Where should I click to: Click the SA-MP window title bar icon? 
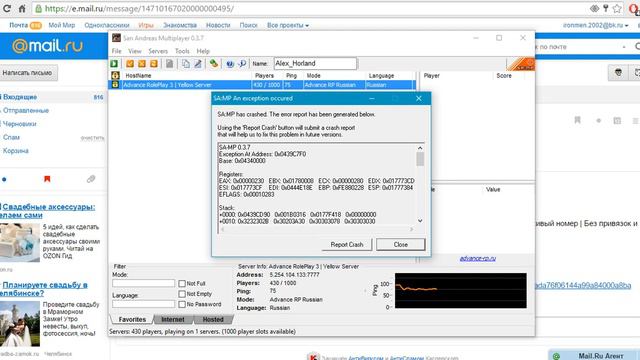[116, 38]
